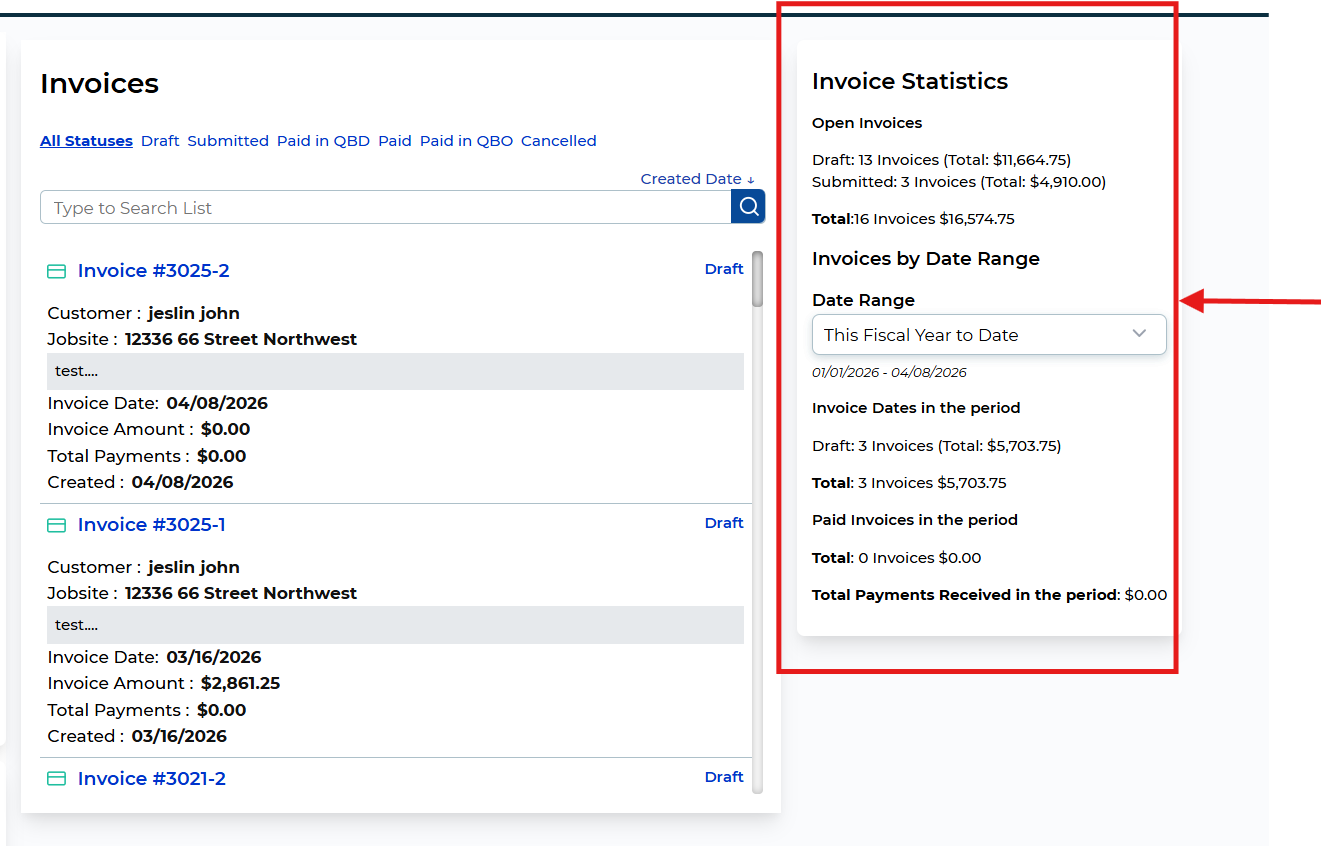Viewport: 1321px width, 846px height.
Task: Open Invoice #3025-1 link
Action: point(151,525)
